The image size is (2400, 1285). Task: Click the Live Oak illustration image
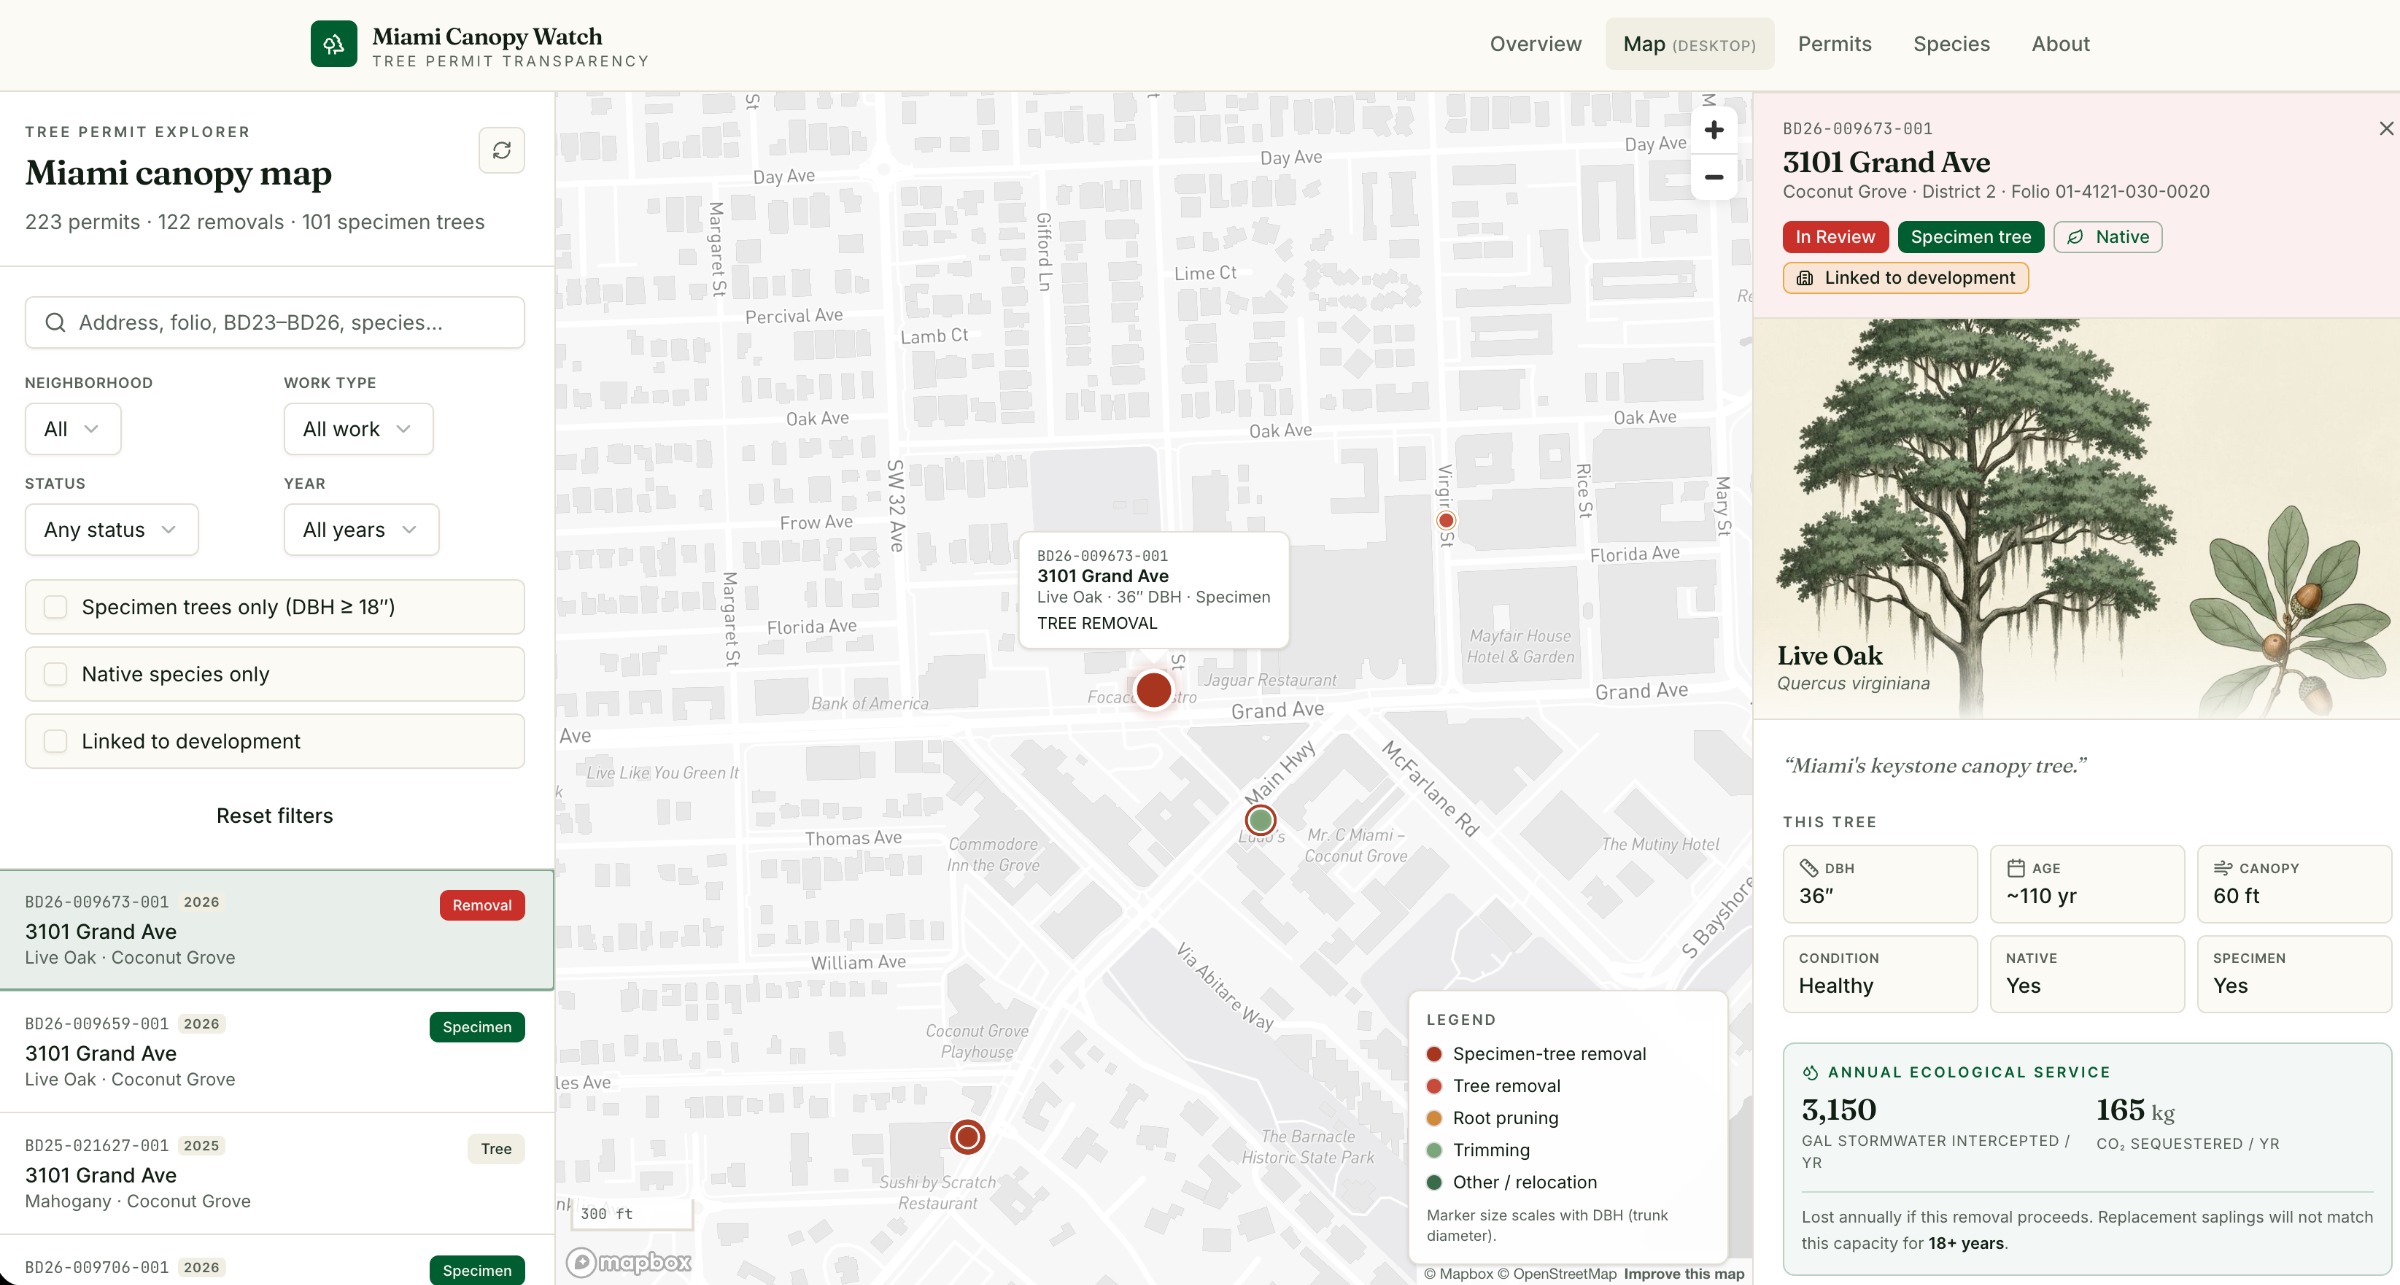tap(2076, 518)
